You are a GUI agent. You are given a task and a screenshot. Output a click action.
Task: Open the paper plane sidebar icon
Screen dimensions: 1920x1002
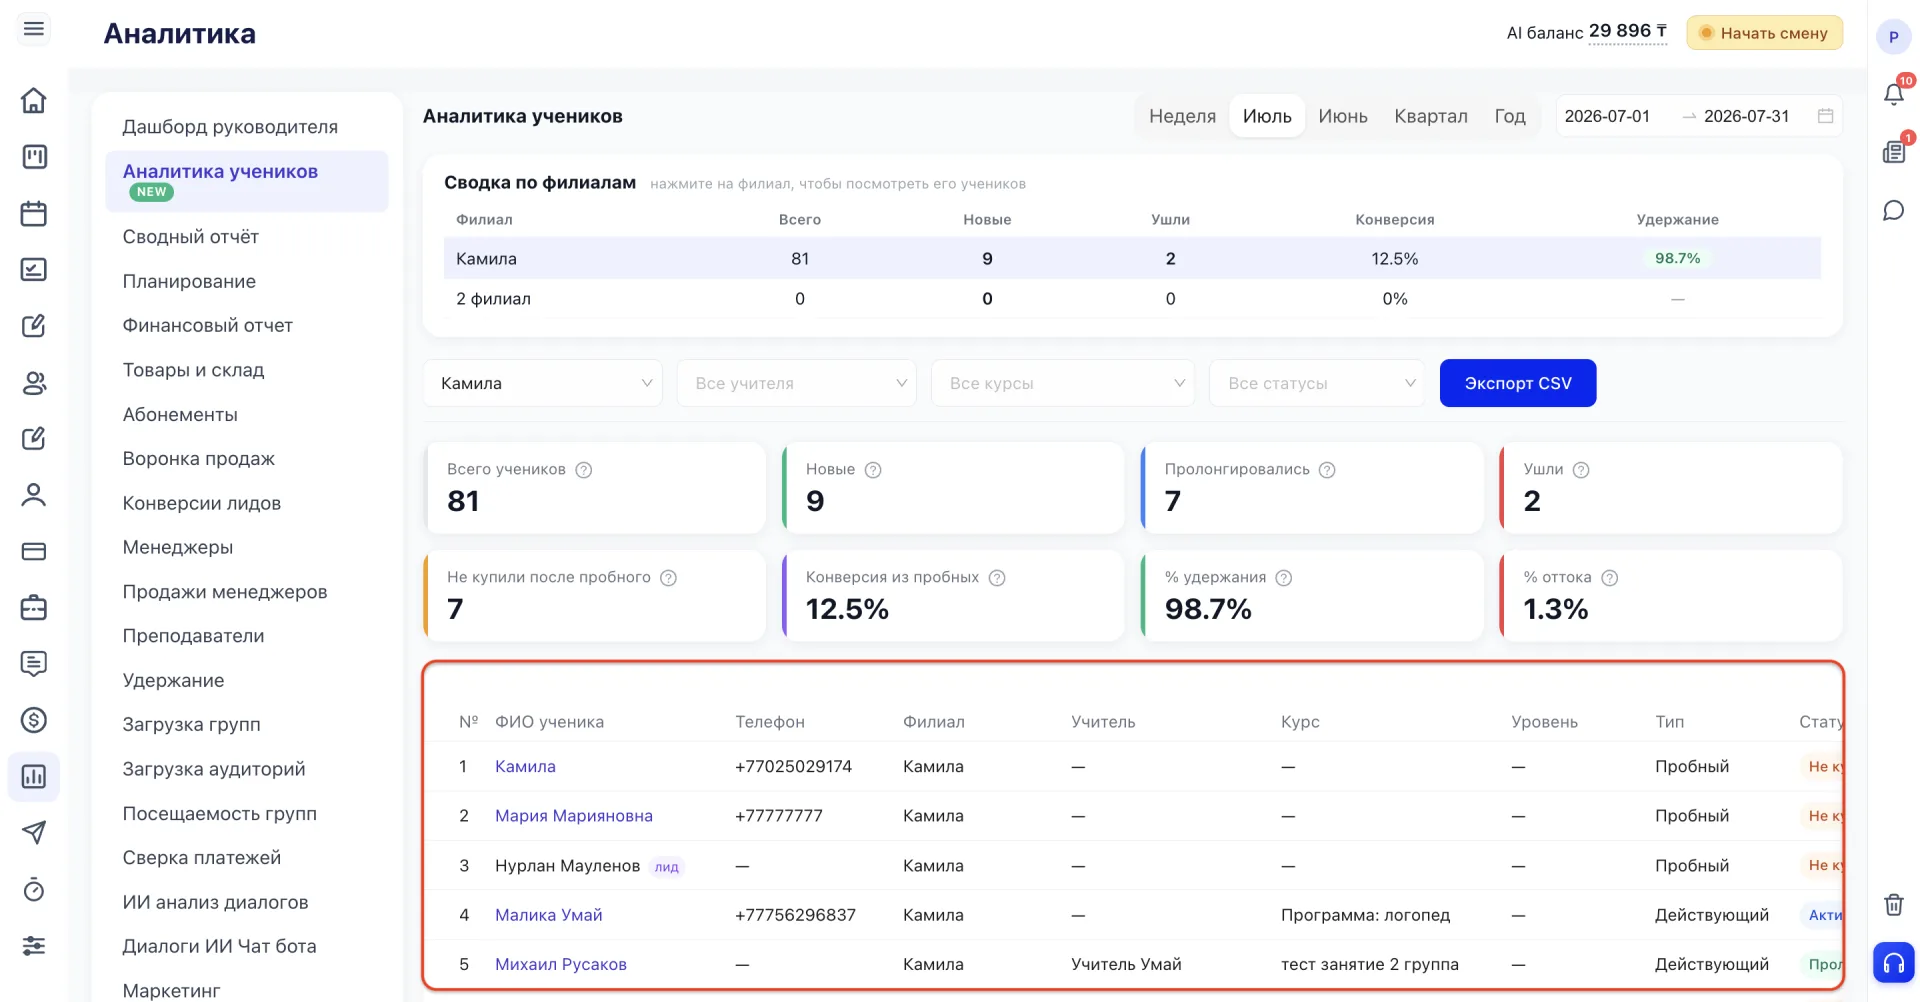pyautogui.click(x=34, y=832)
